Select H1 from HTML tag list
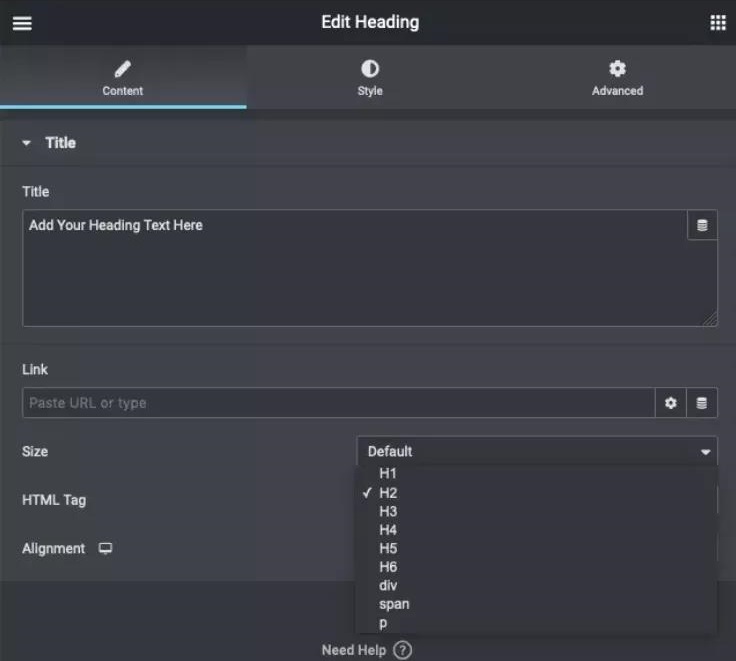 click(388, 473)
